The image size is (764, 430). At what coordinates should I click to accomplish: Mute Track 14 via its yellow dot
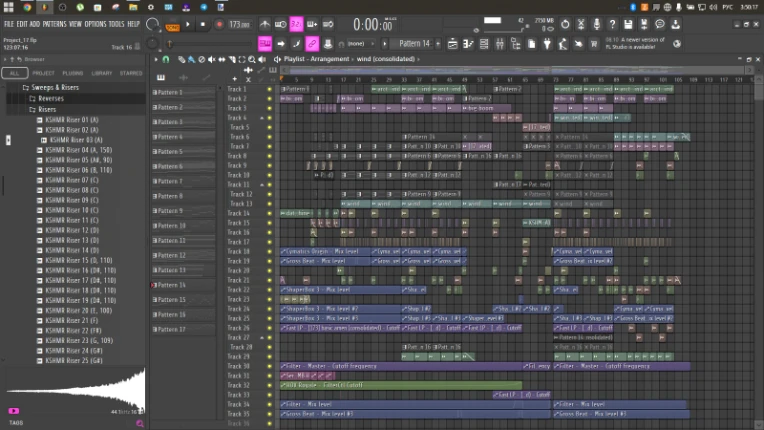(x=269, y=213)
